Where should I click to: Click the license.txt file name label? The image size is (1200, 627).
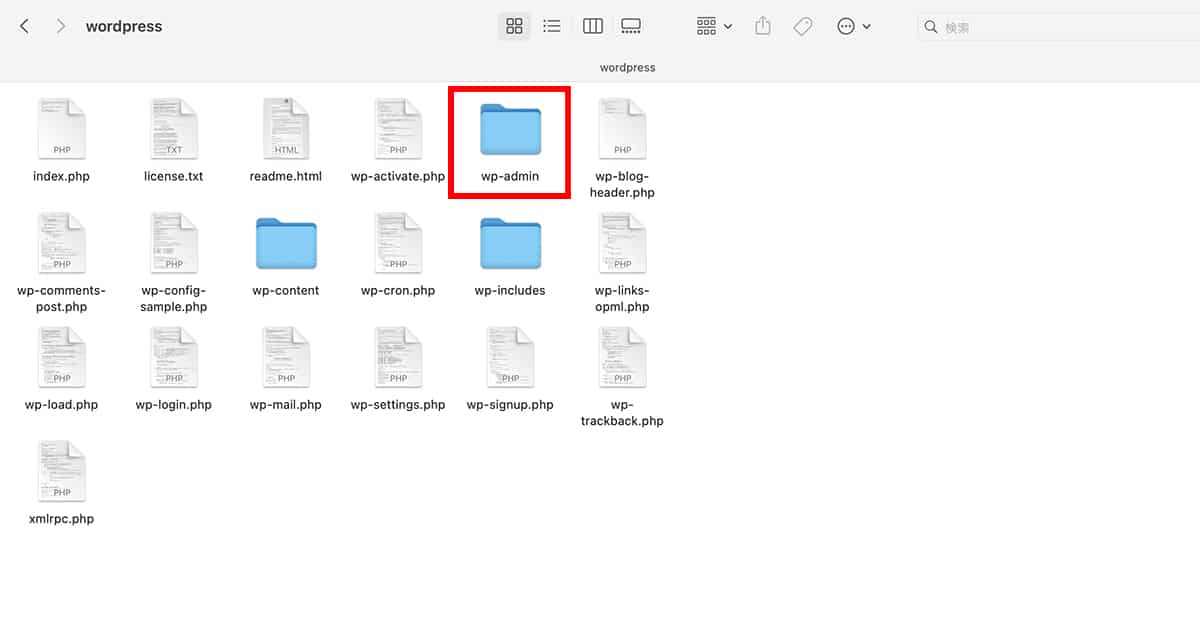174,177
